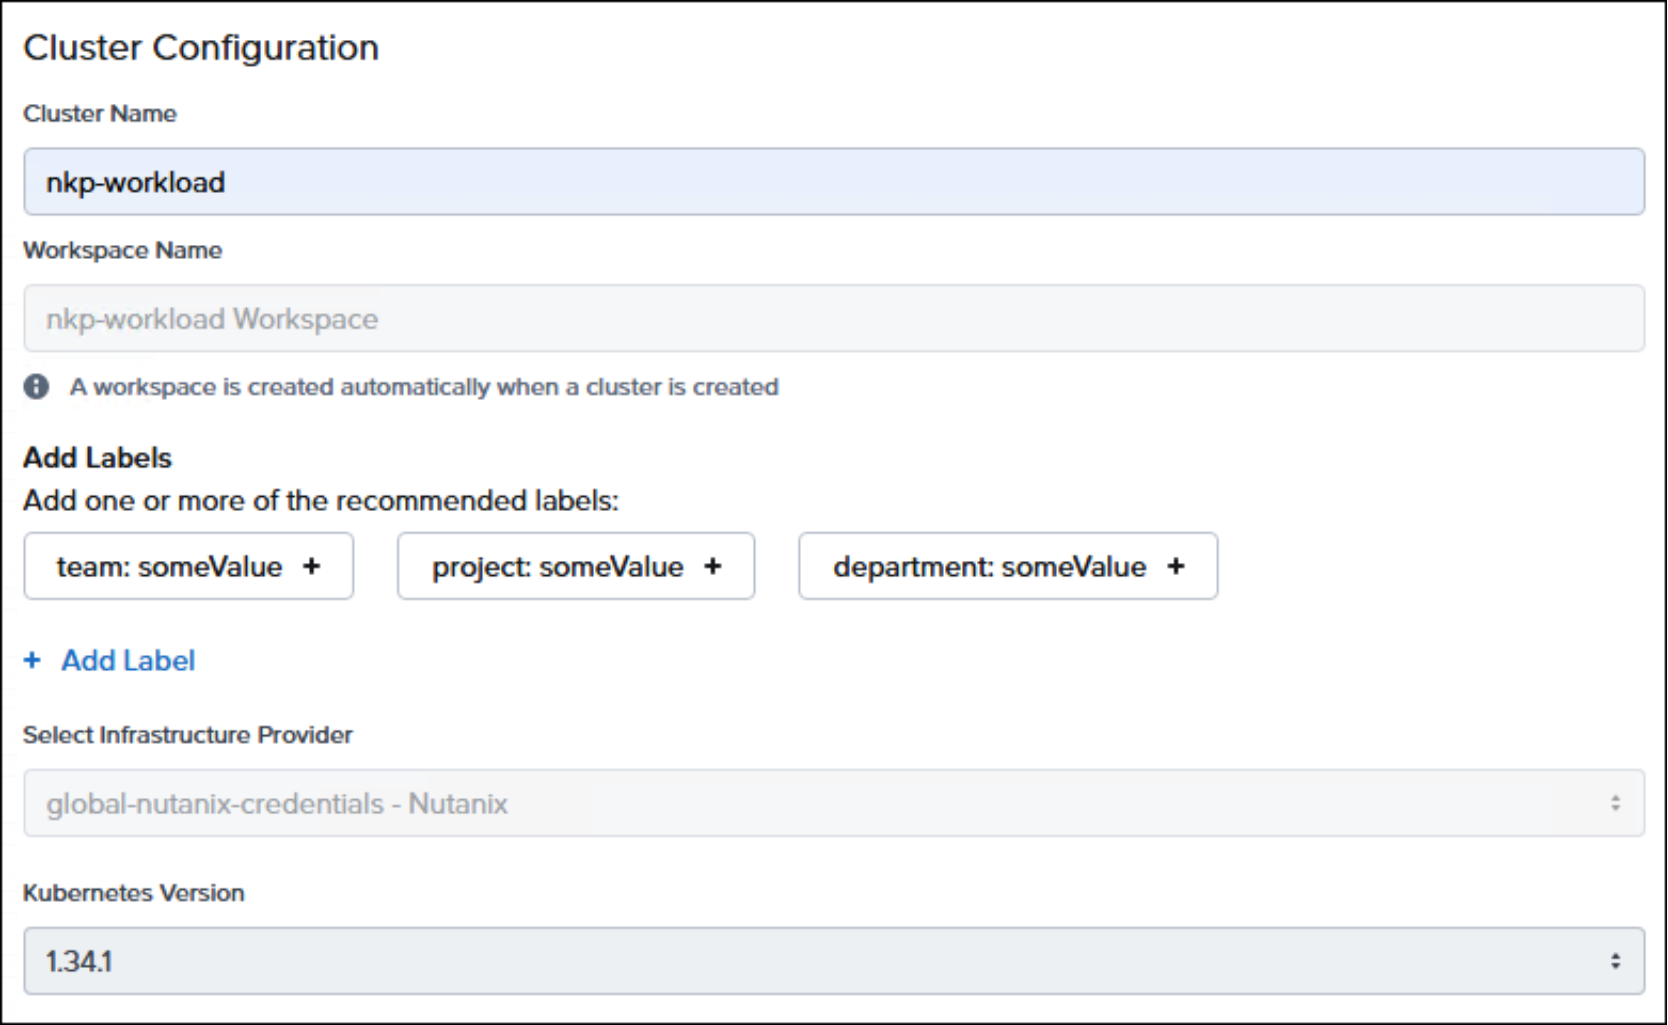Screen dimensions: 1668x1025
Task: Click 'Add one or more of the recommended labels' text
Action: [x=321, y=500]
